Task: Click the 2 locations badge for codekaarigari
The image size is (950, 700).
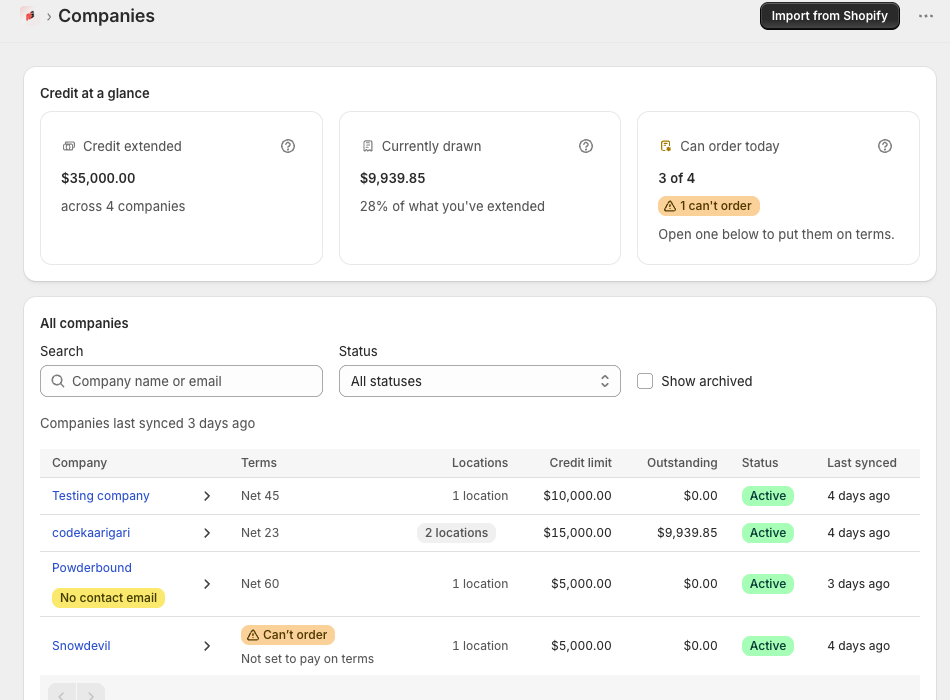Action: (x=456, y=533)
